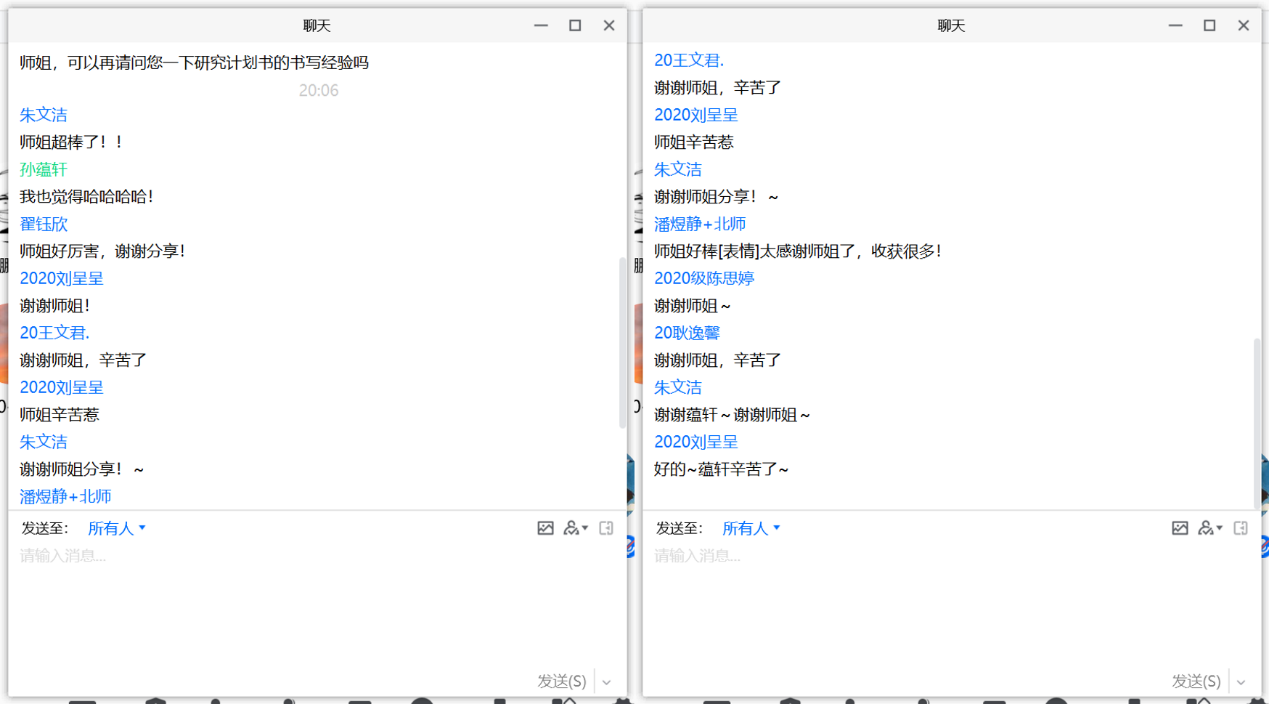The height and width of the screenshot is (704, 1269).
Task: Select message 谢谢师姐～ under 2020级陈思婷
Action: (x=693, y=306)
